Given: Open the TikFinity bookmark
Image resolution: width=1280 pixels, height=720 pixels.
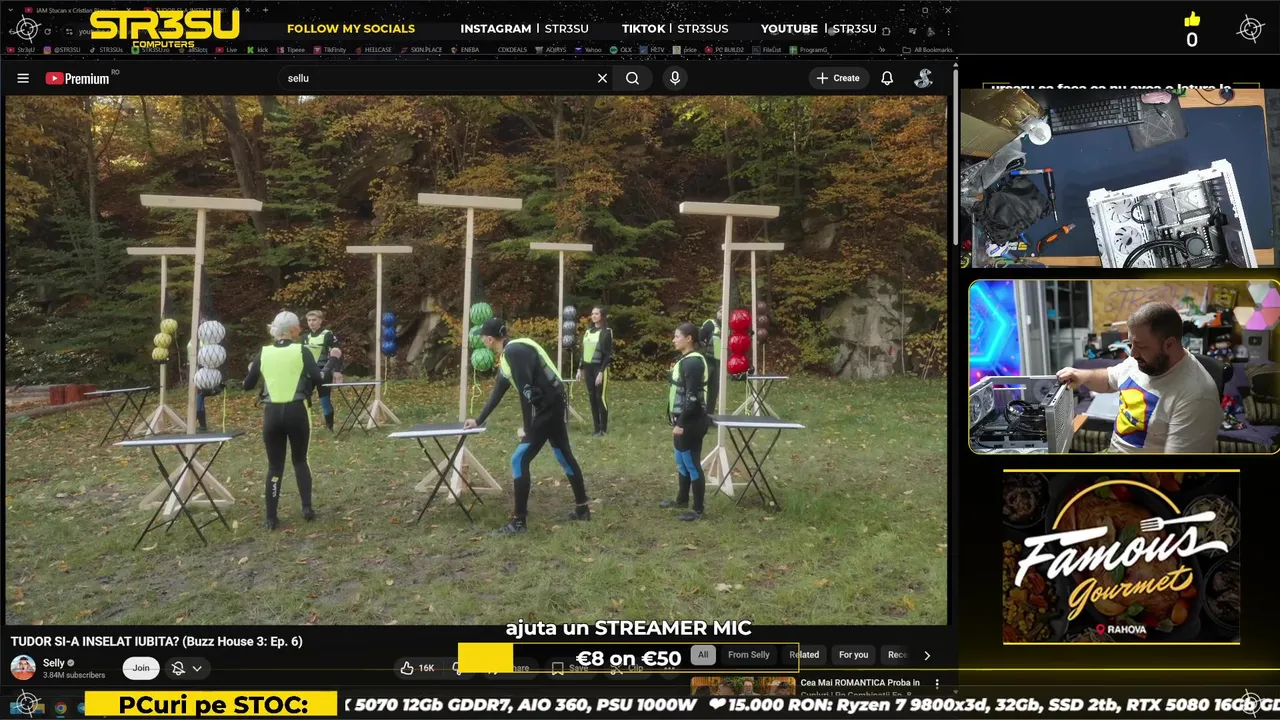Looking at the screenshot, I should coord(329,50).
